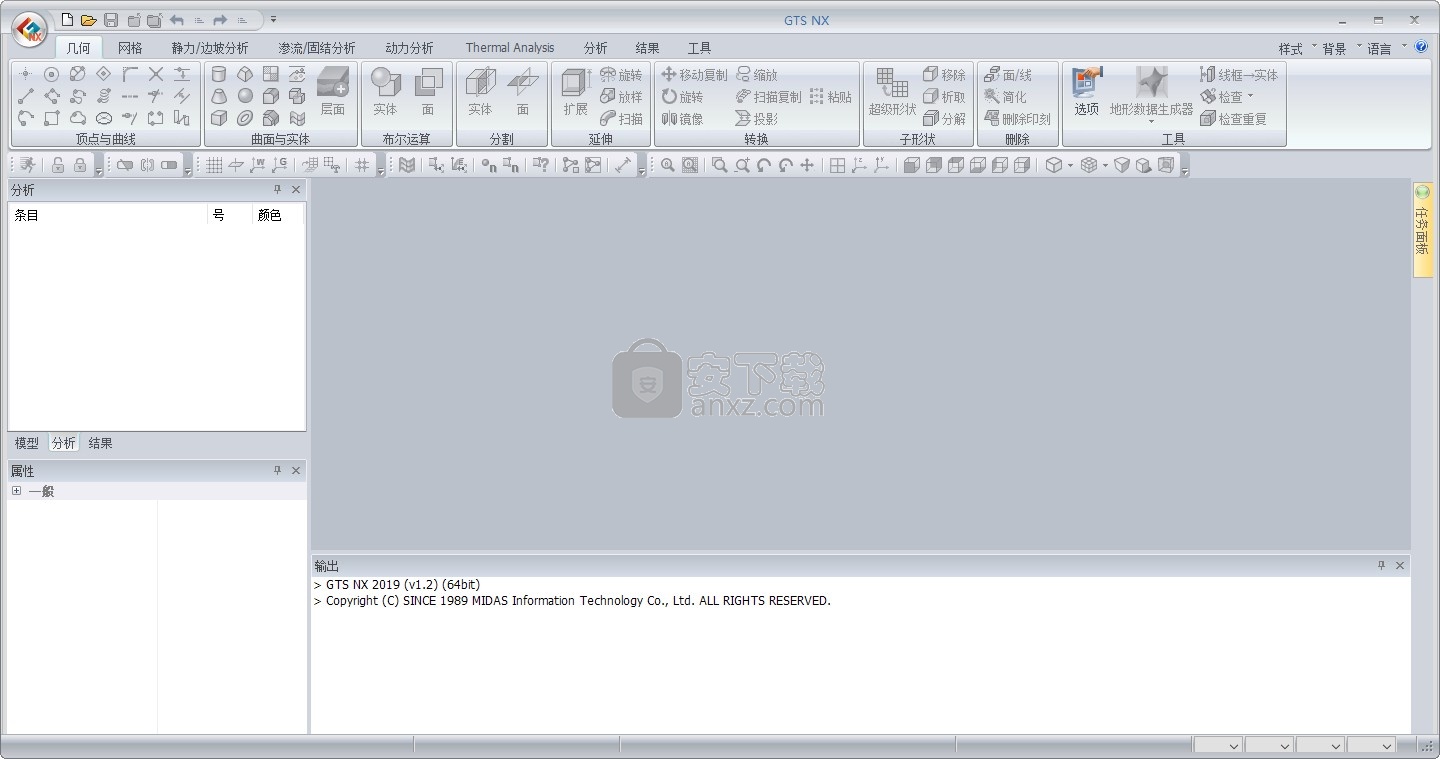The height and width of the screenshot is (759, 1440).
Task: Click the 颜色 column header
Action: [269, 215]
